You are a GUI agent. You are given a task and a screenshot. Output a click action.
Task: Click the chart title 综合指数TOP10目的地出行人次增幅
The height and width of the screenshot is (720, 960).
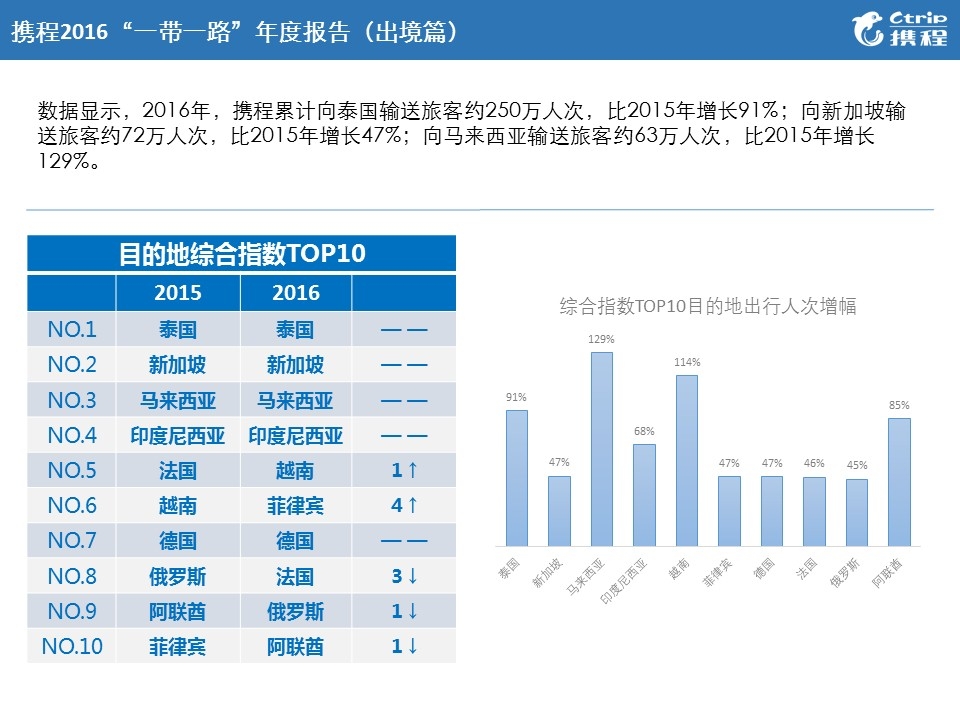(708, 306)
